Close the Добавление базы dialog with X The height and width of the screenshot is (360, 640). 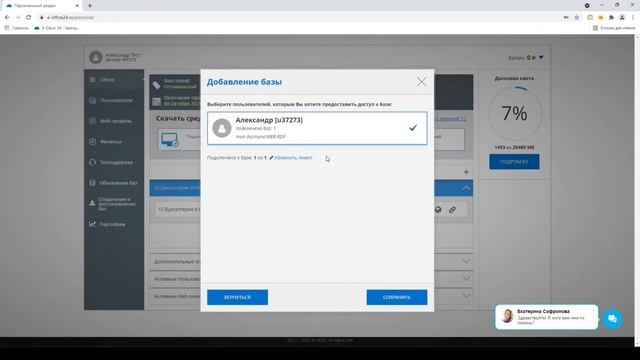[x=421, y=82]
